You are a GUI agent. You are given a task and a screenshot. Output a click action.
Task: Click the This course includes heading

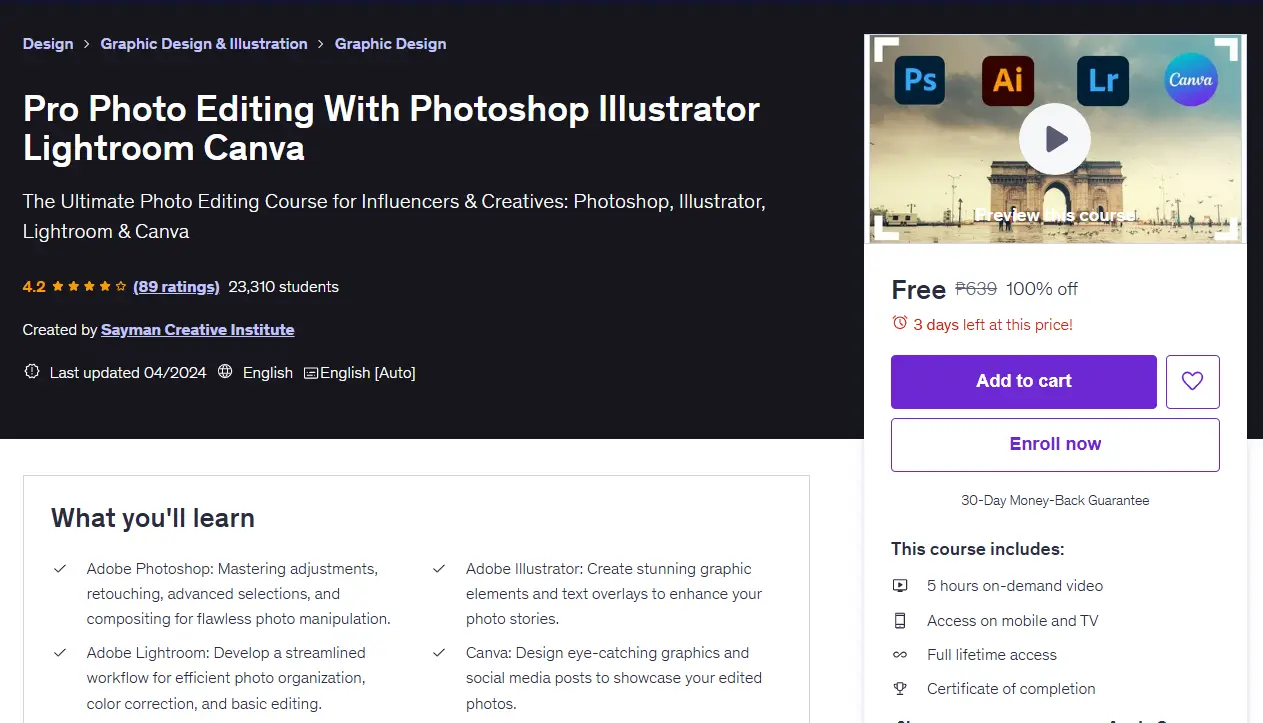pos(978,549)
